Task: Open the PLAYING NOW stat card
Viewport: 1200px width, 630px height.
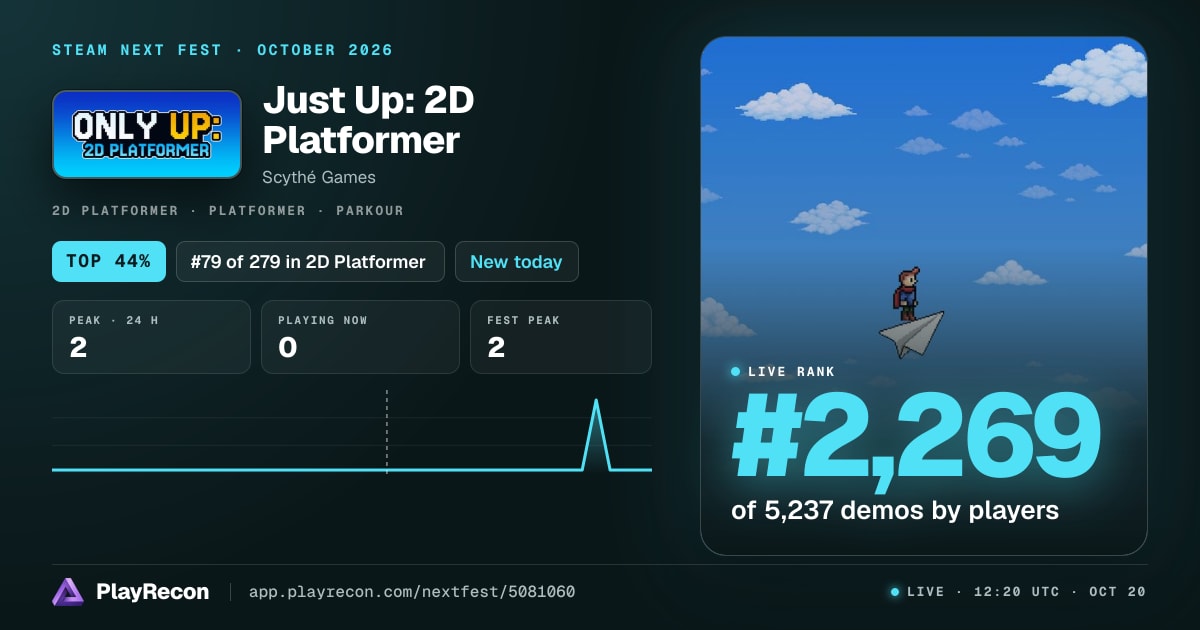Action: 360,337
